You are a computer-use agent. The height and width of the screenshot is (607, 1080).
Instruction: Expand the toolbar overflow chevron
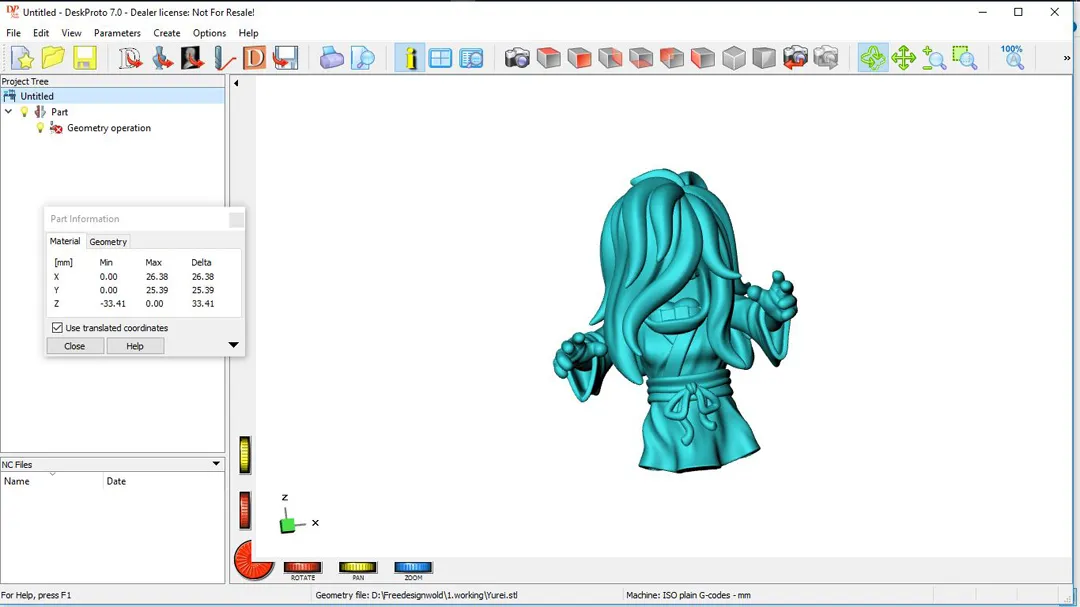coord(1067,59)
